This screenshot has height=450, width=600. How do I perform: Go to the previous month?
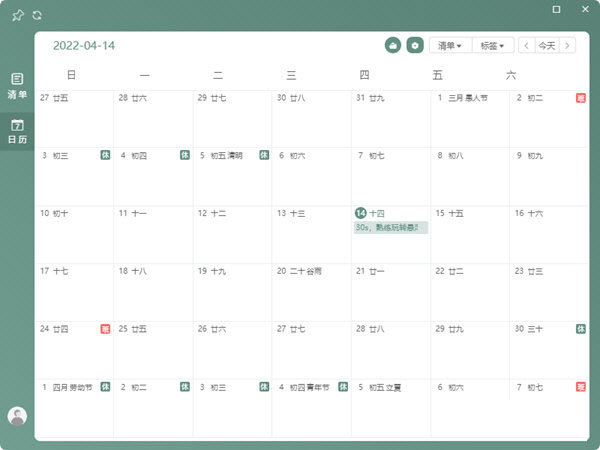526,45
